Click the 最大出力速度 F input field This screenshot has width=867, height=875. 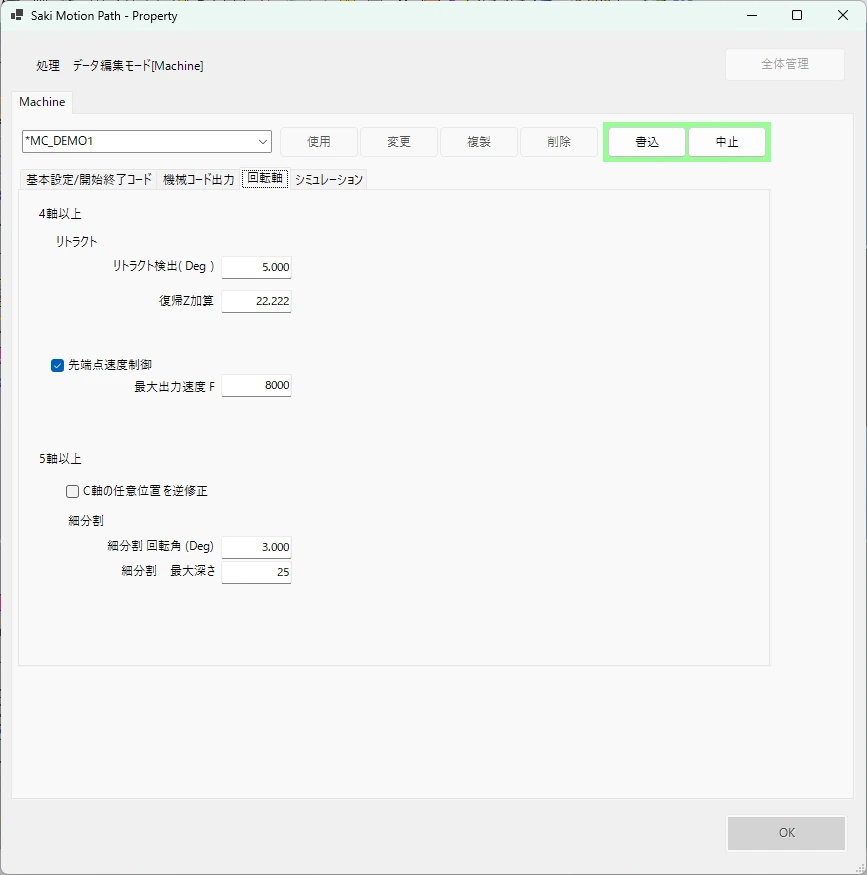[256, 386]
